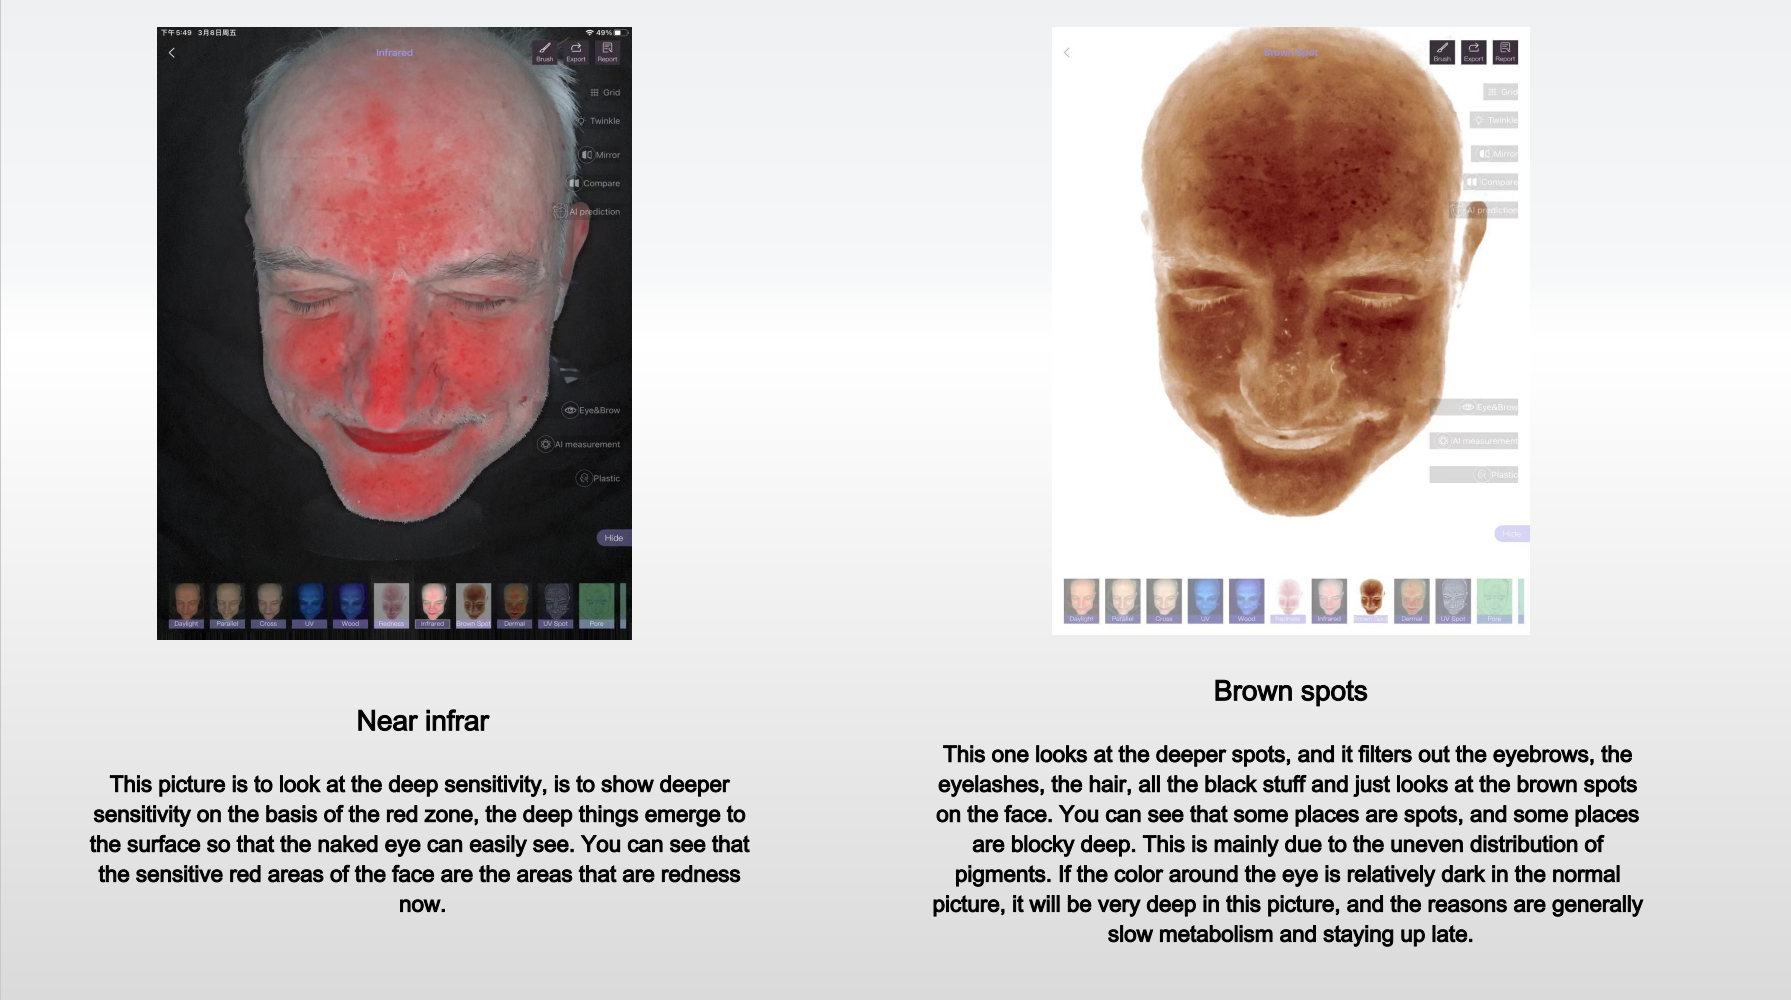1791x1000 pixels.
Task: Select the Brush tool in the left infrared screenshot
Action: 544,51
